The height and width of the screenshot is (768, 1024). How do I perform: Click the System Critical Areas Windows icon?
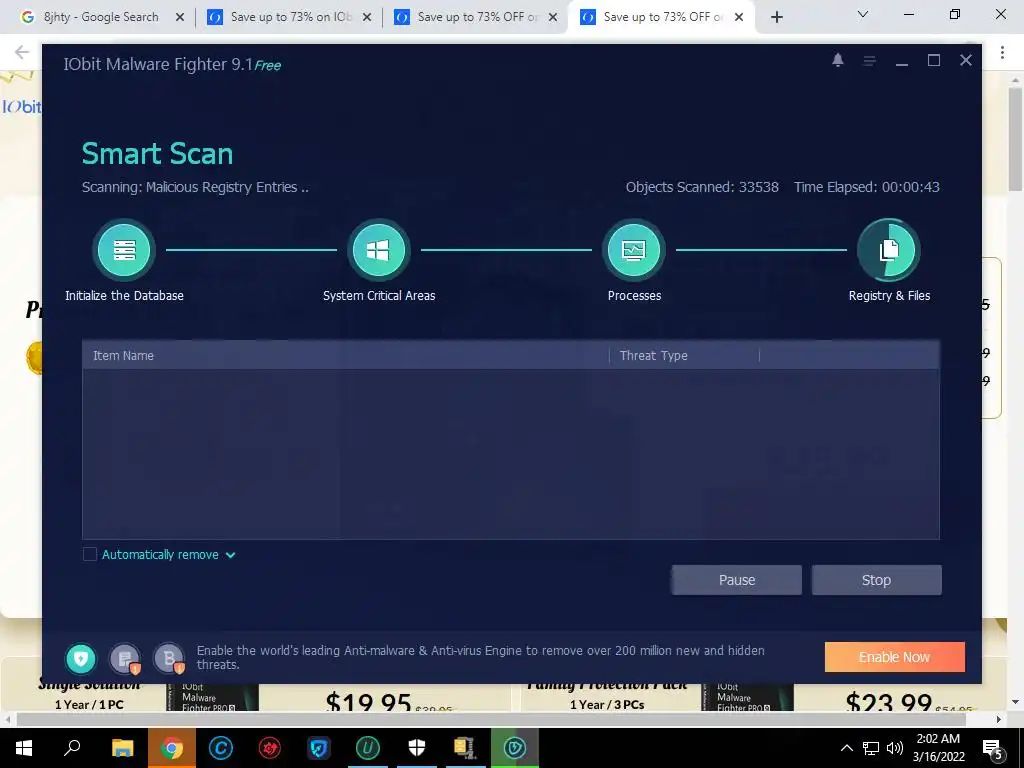click(378, 250)
